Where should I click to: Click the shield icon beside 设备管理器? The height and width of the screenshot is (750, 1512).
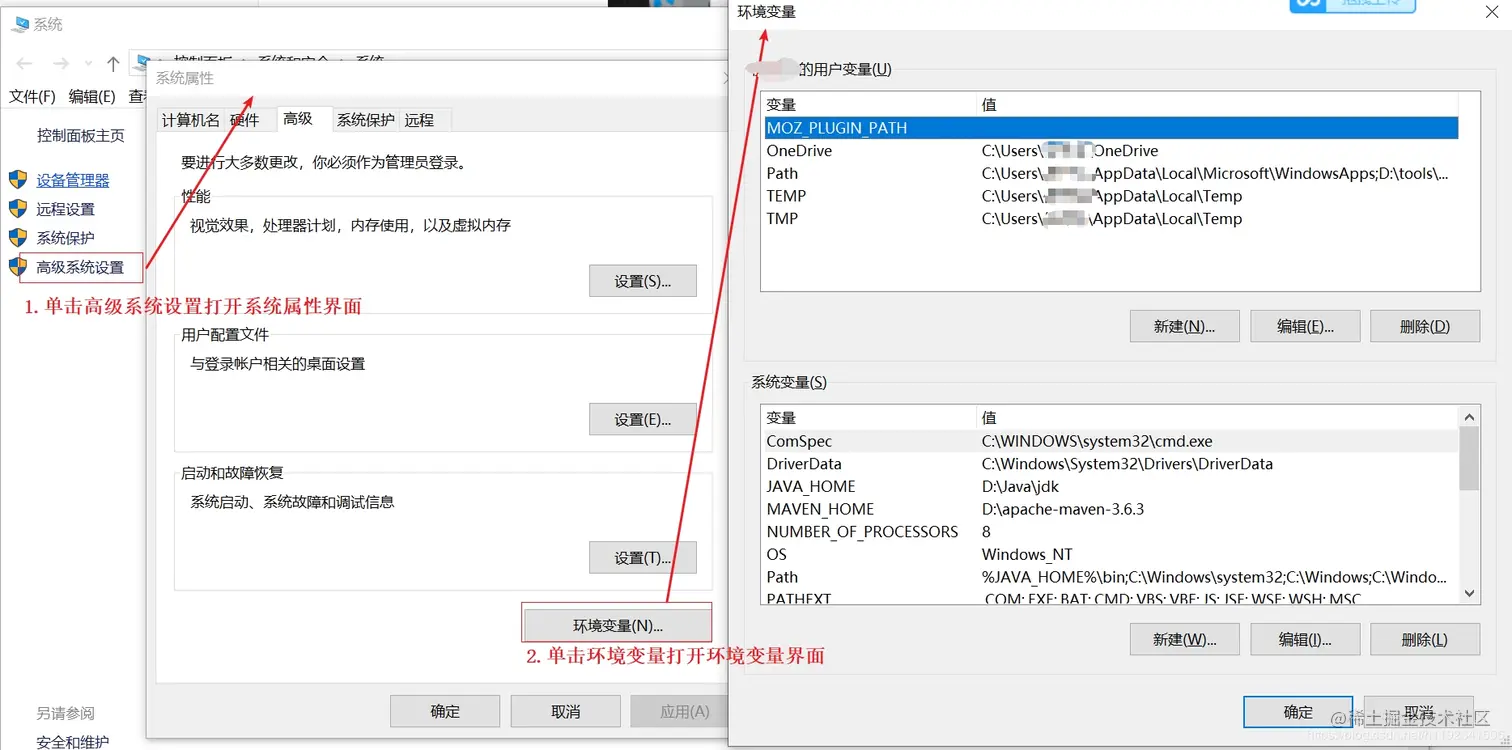click(18, 180)
